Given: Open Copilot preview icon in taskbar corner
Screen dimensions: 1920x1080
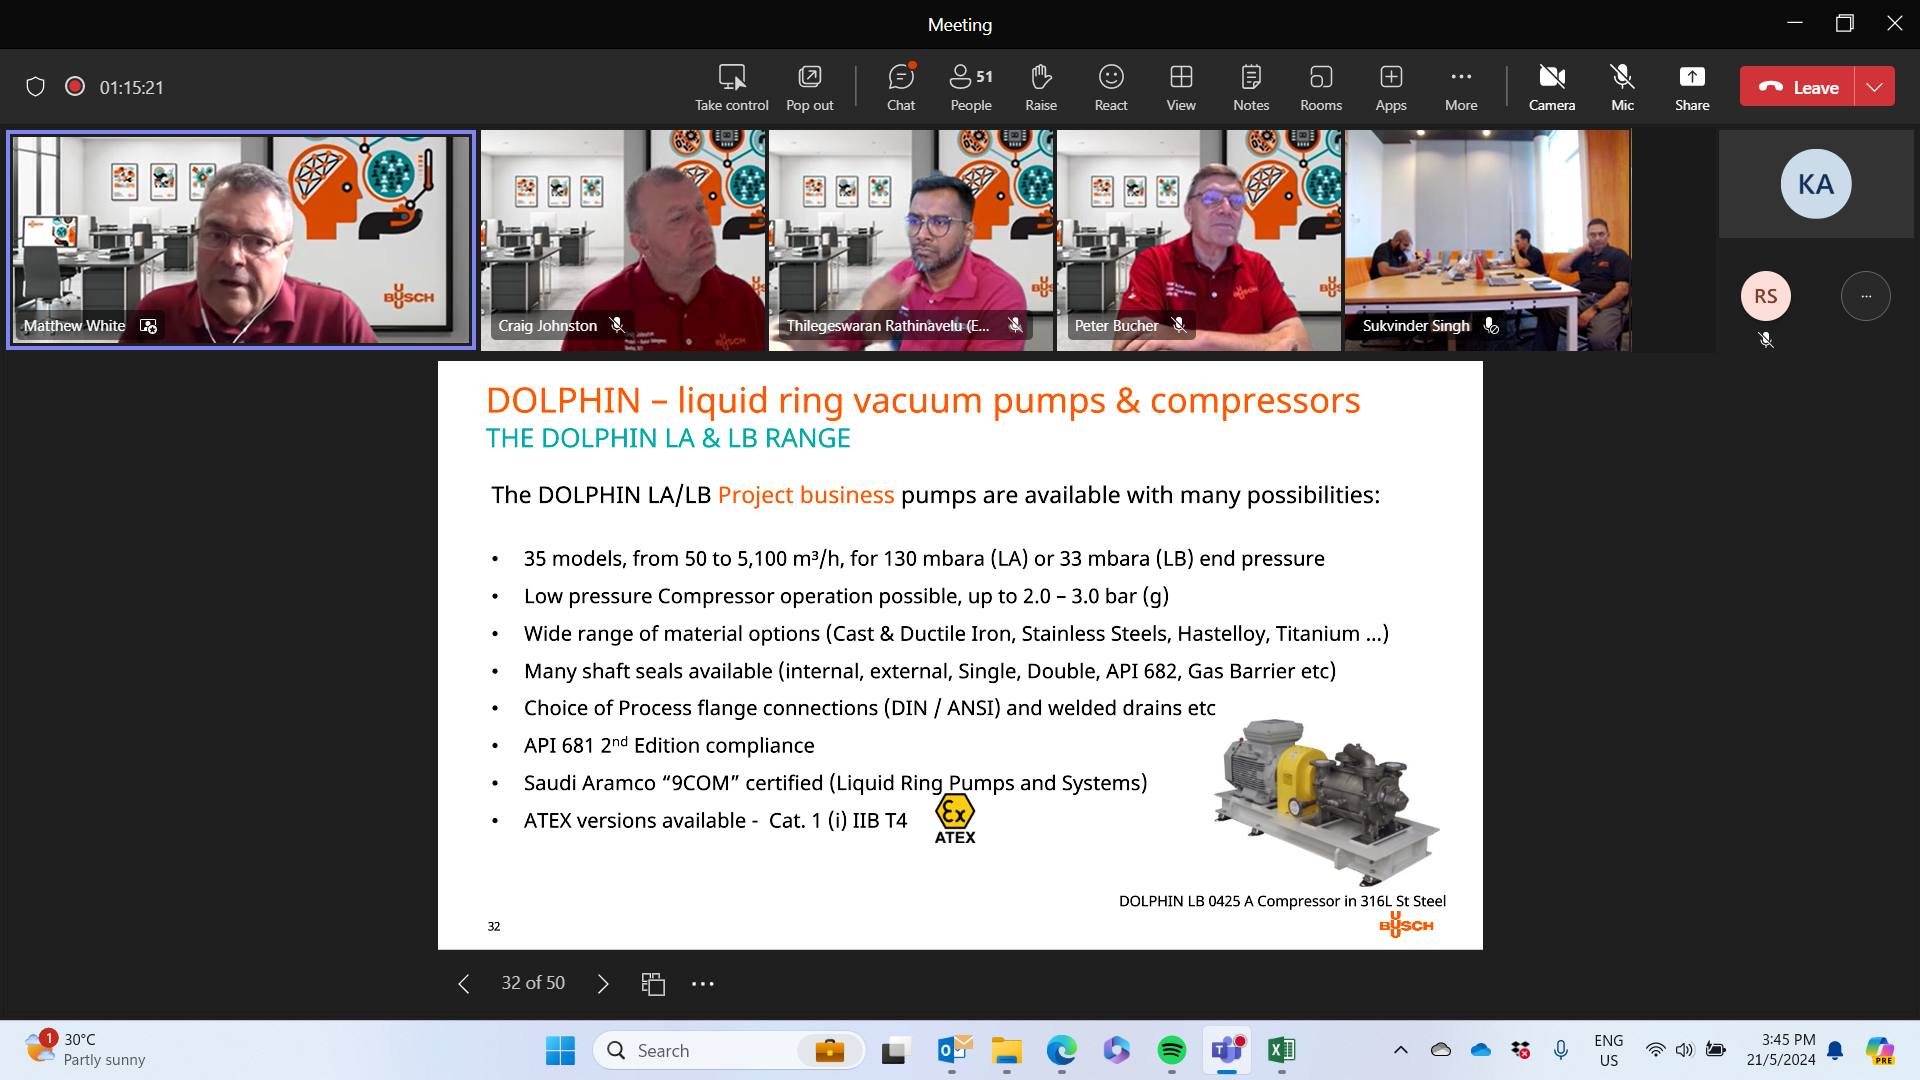Looking at the screenshot, I should (1880, 1051).
